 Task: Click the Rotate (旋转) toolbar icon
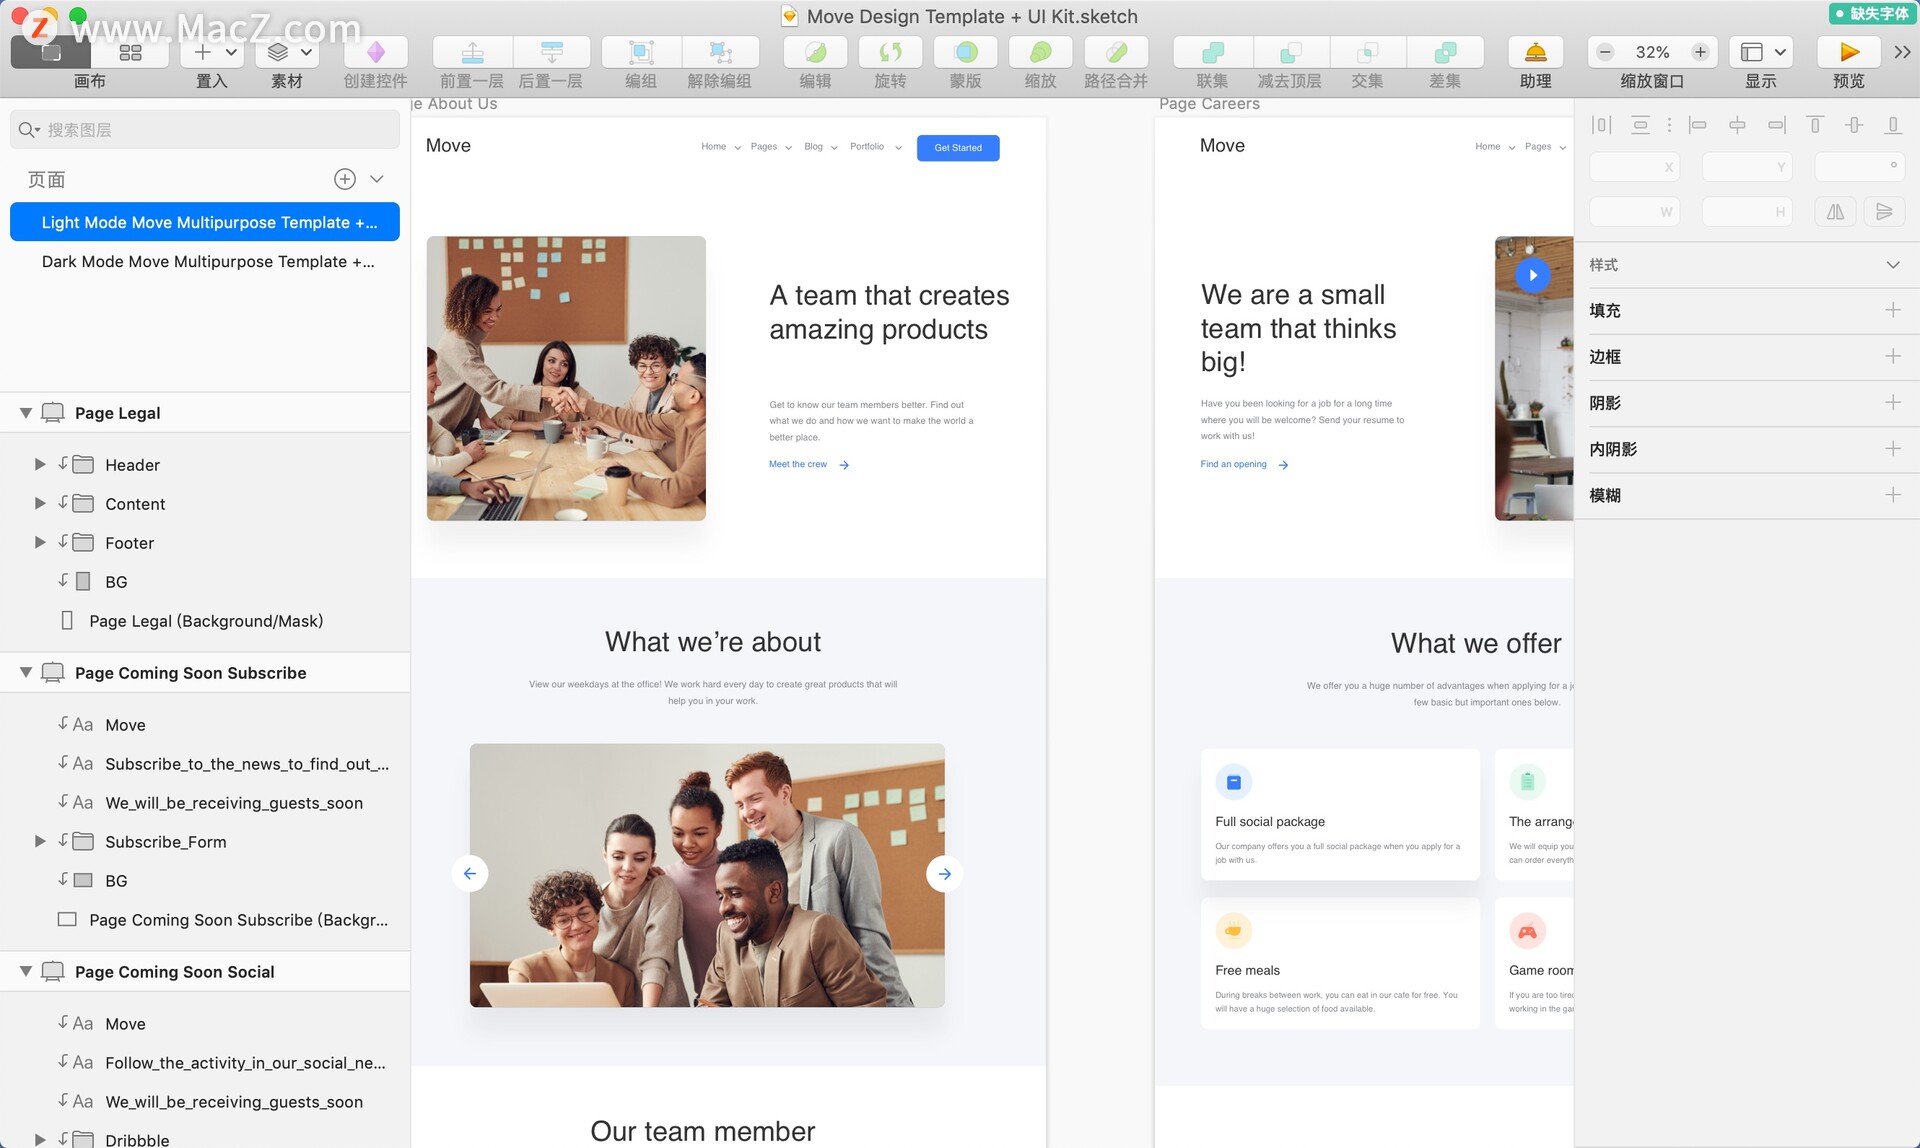[890, 52]
